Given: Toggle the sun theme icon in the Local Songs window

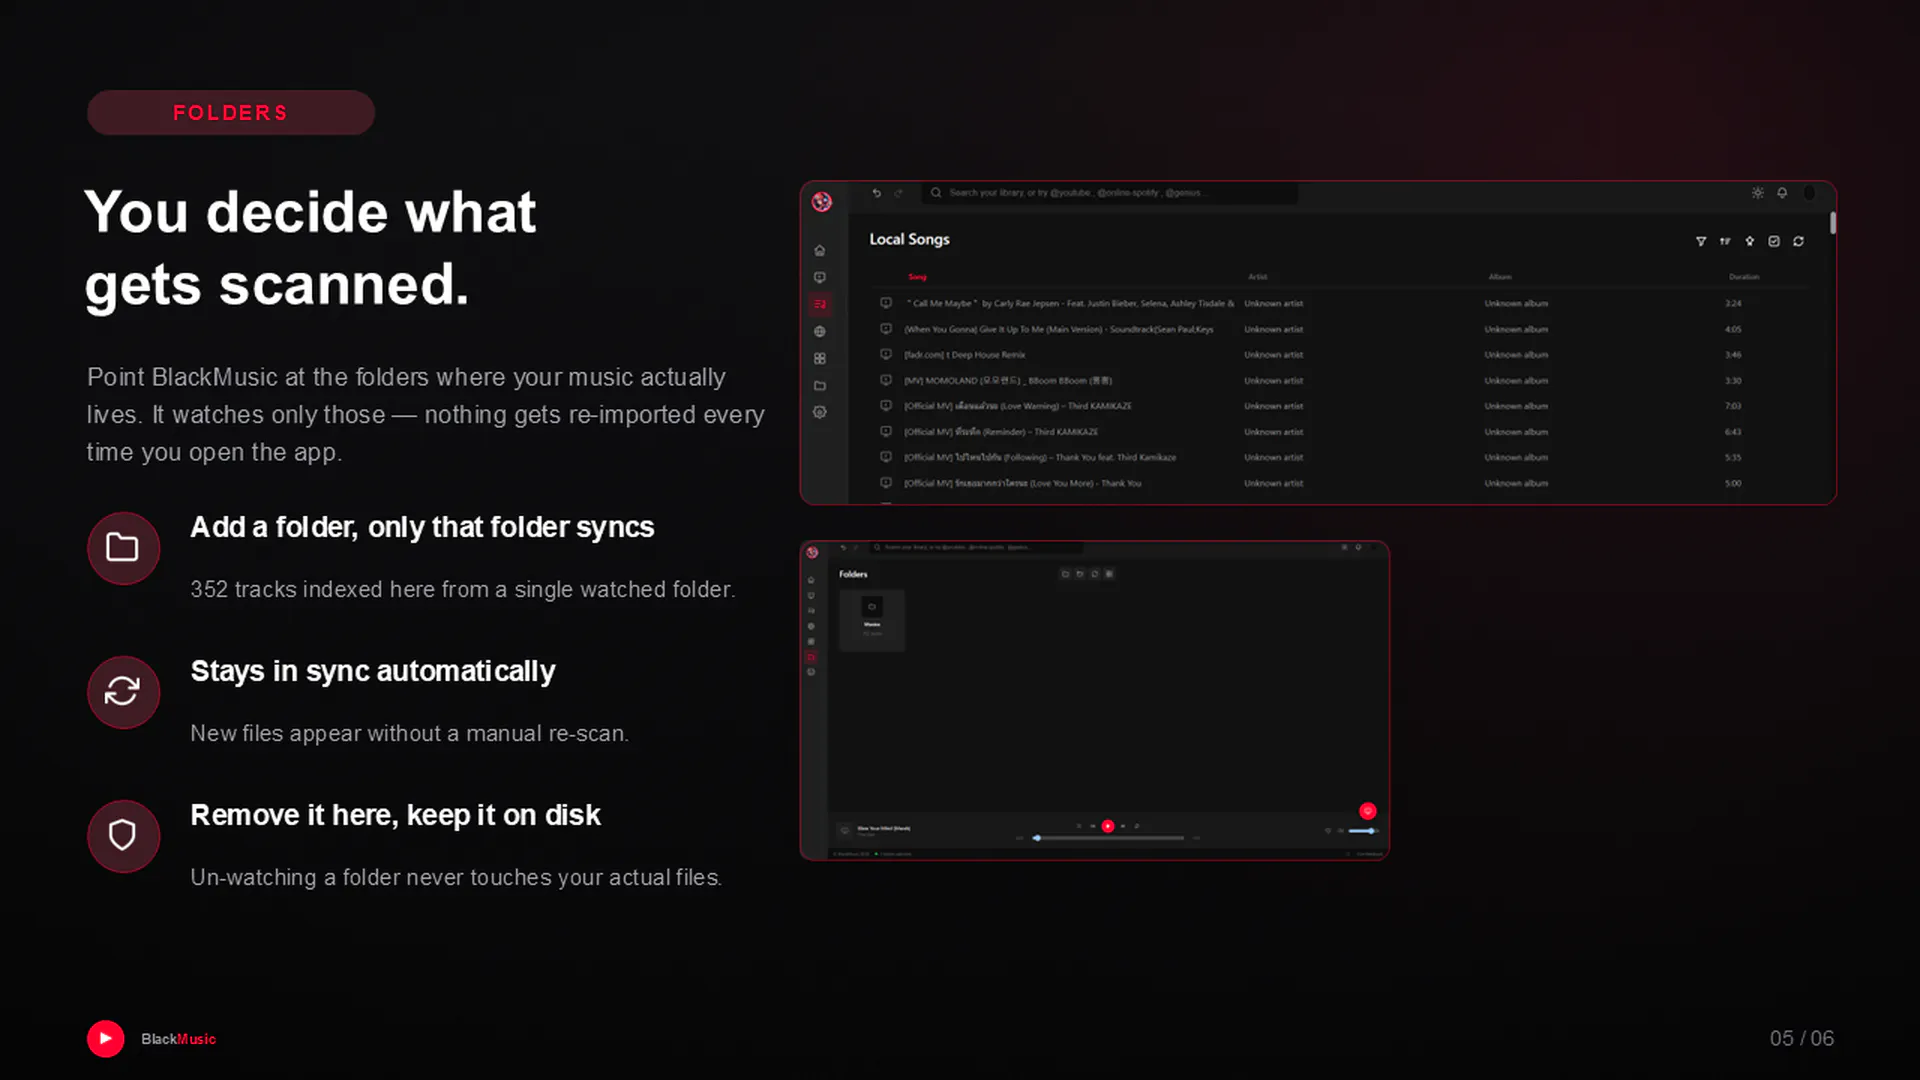Looking at the screenshot, I should pyautogui.click(x=1758, y=193).
